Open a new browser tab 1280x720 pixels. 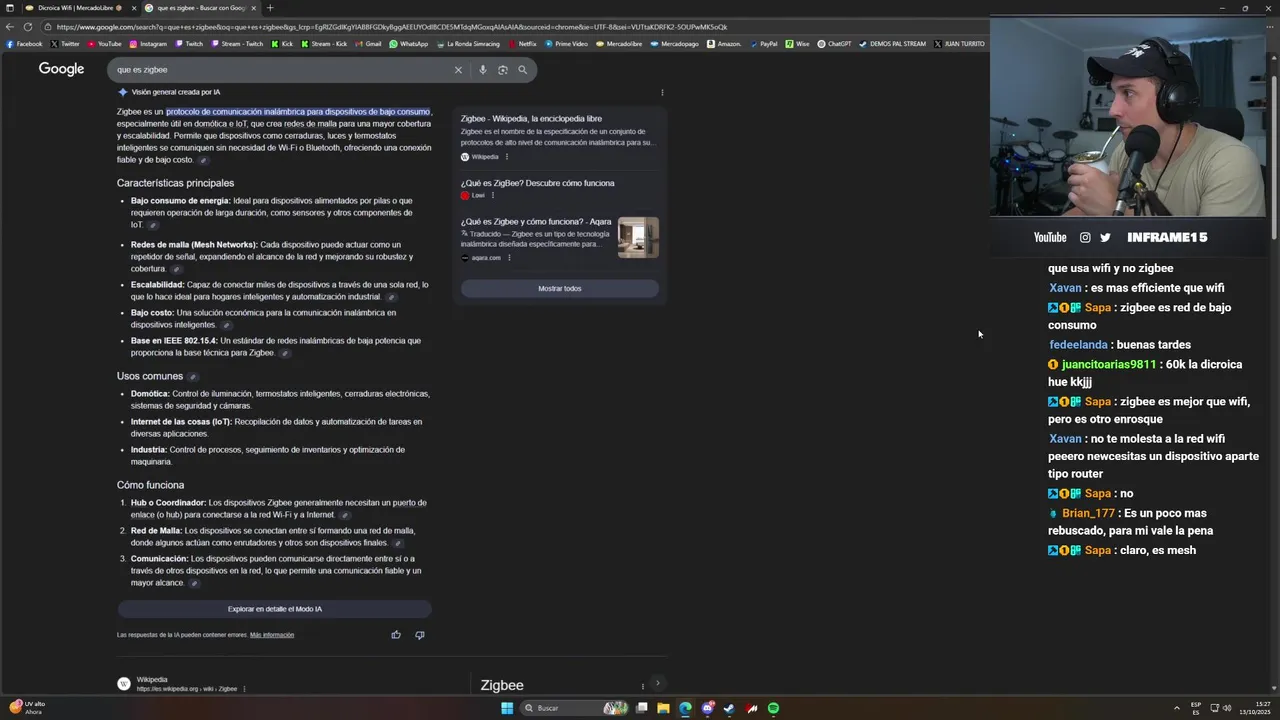point(270,8)
